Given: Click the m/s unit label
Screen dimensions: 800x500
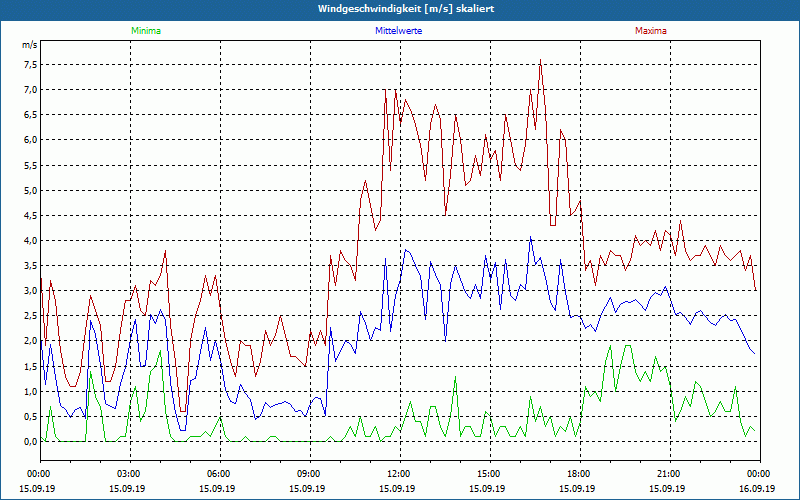Looking at the screenshot, I should click(x=30, y=45).
